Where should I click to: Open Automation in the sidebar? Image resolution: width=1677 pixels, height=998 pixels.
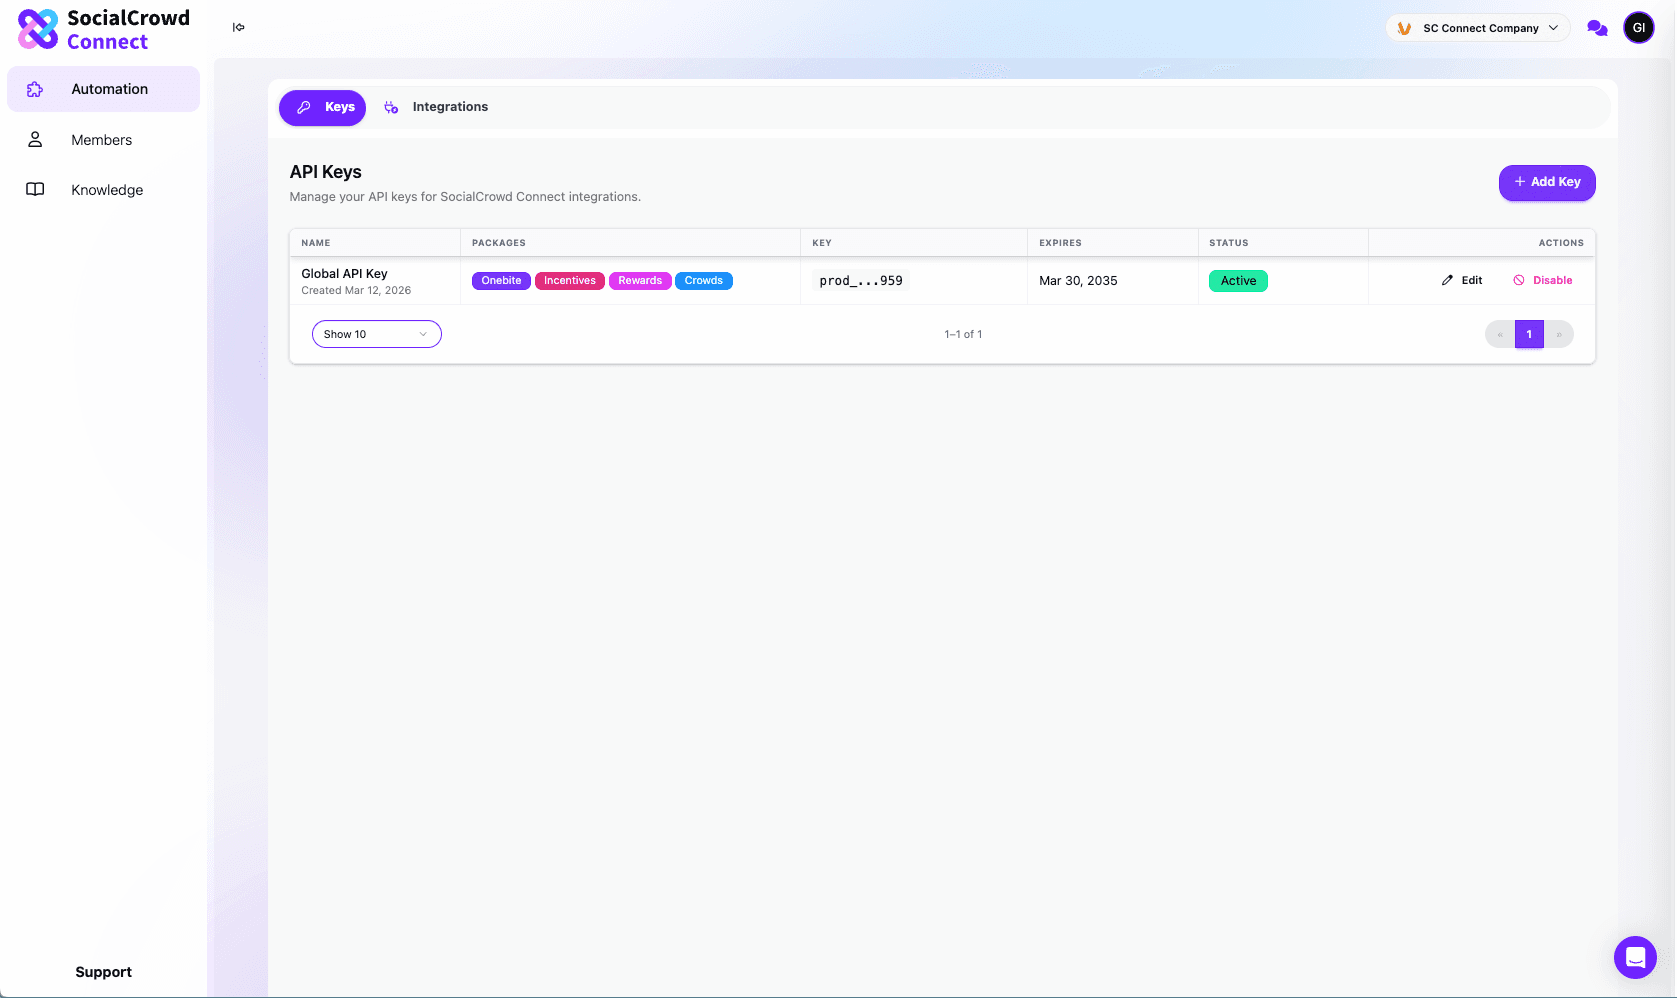(x=104, y=89)
